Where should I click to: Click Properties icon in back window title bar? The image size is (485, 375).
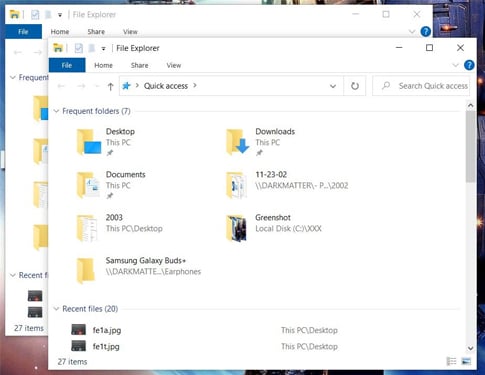(x=35, y=15)
